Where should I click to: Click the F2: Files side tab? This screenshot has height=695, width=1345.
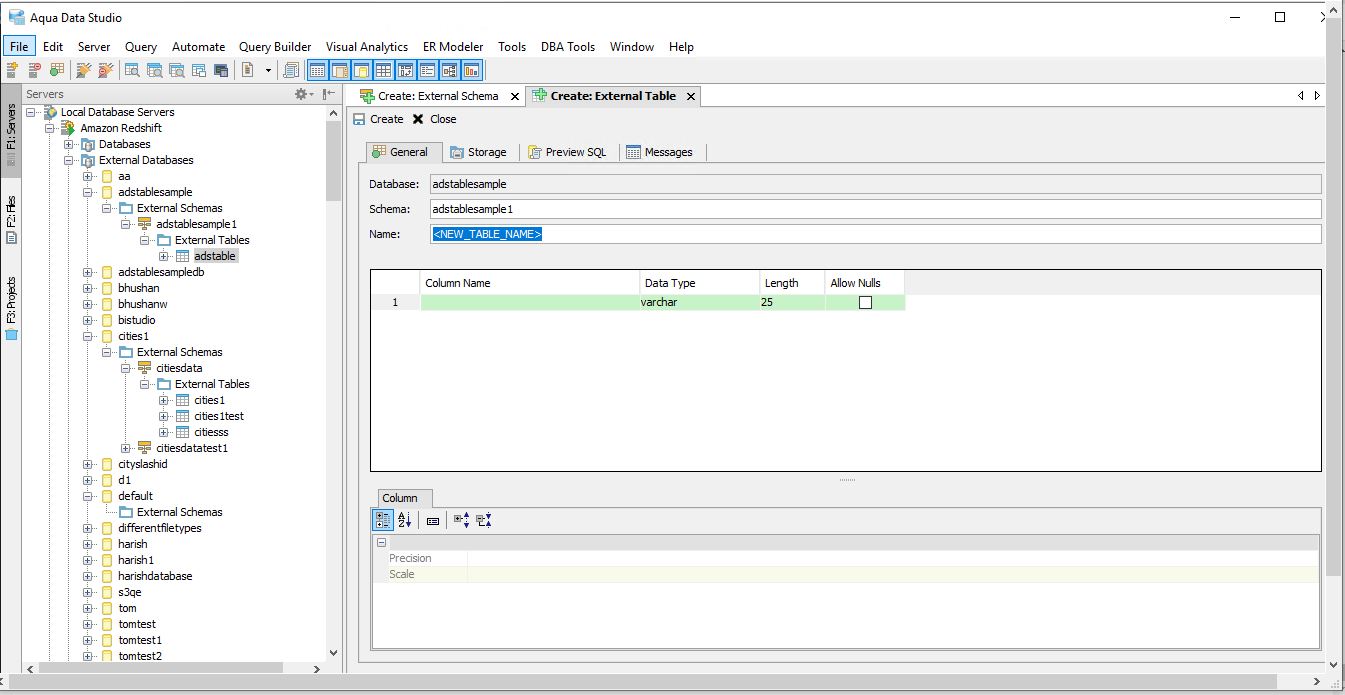(11, 221)
